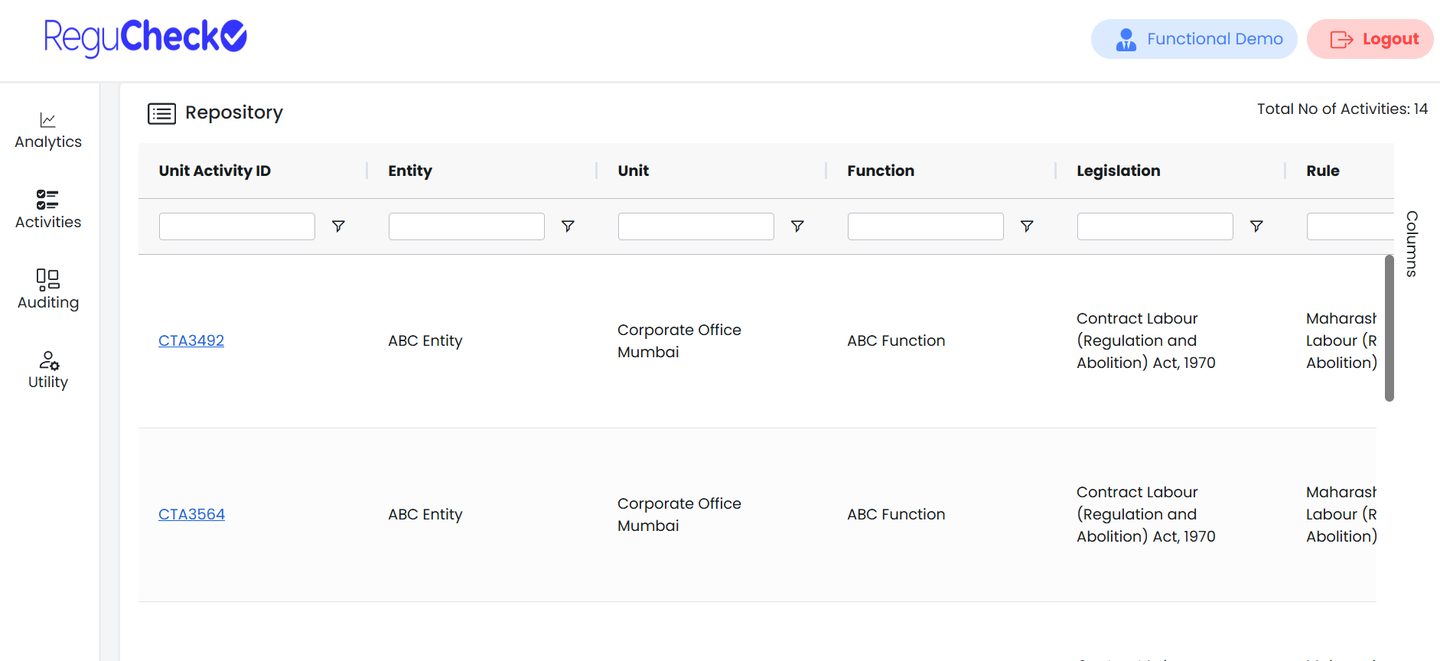Expand the Columns side panel
1440x661 pixels.
tap(1411, 243)
